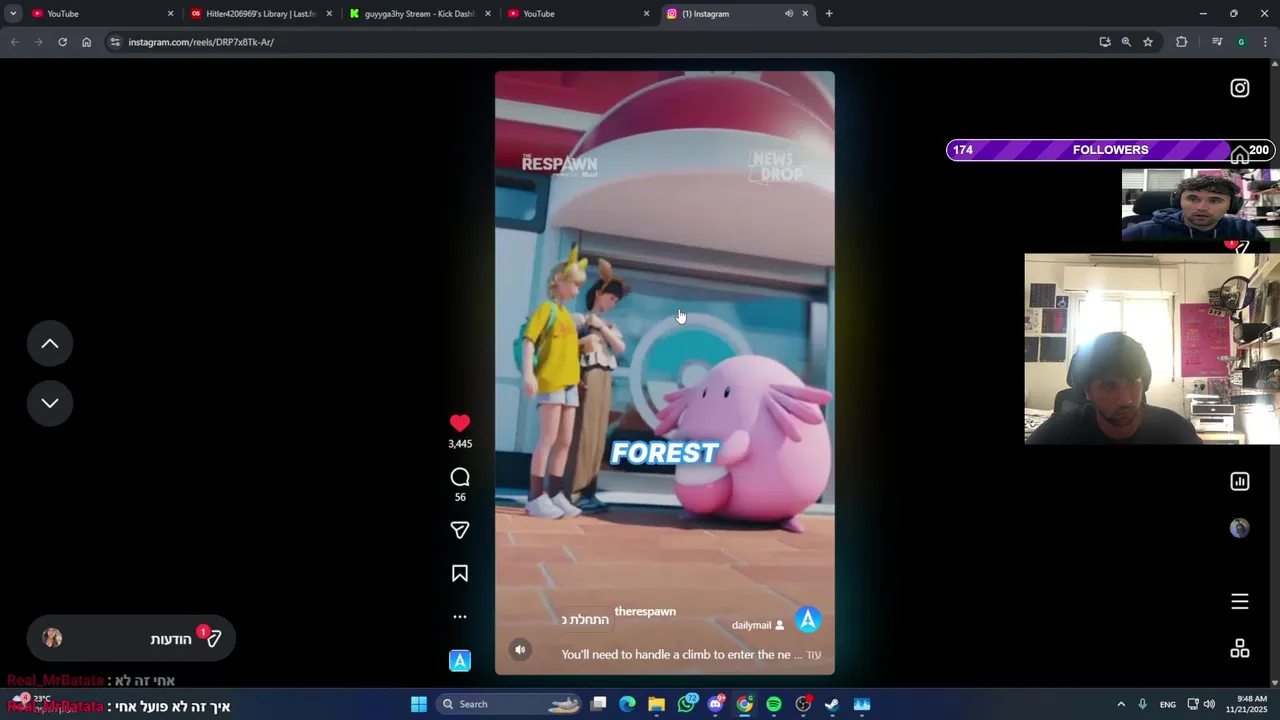1280x720 pixels.
Task: Go to the previous reel with up arrow
Action: [50, 344]
